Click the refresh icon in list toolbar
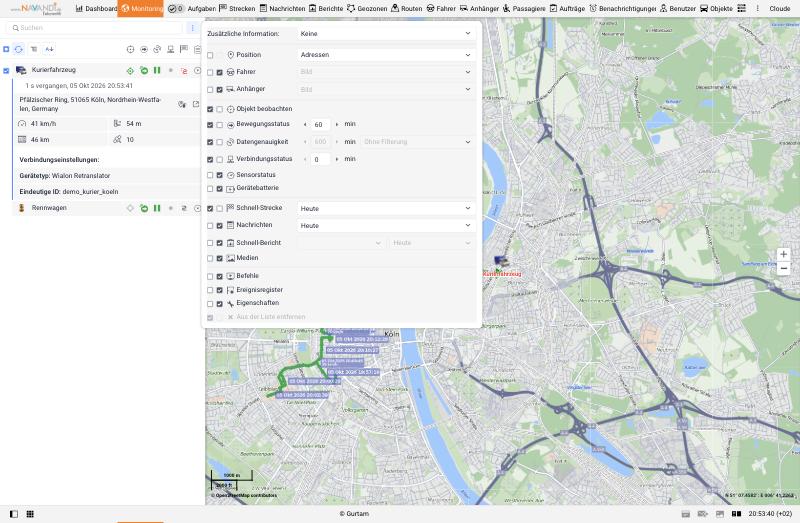The height and width of the screenshot is (523, 800). 19,49
